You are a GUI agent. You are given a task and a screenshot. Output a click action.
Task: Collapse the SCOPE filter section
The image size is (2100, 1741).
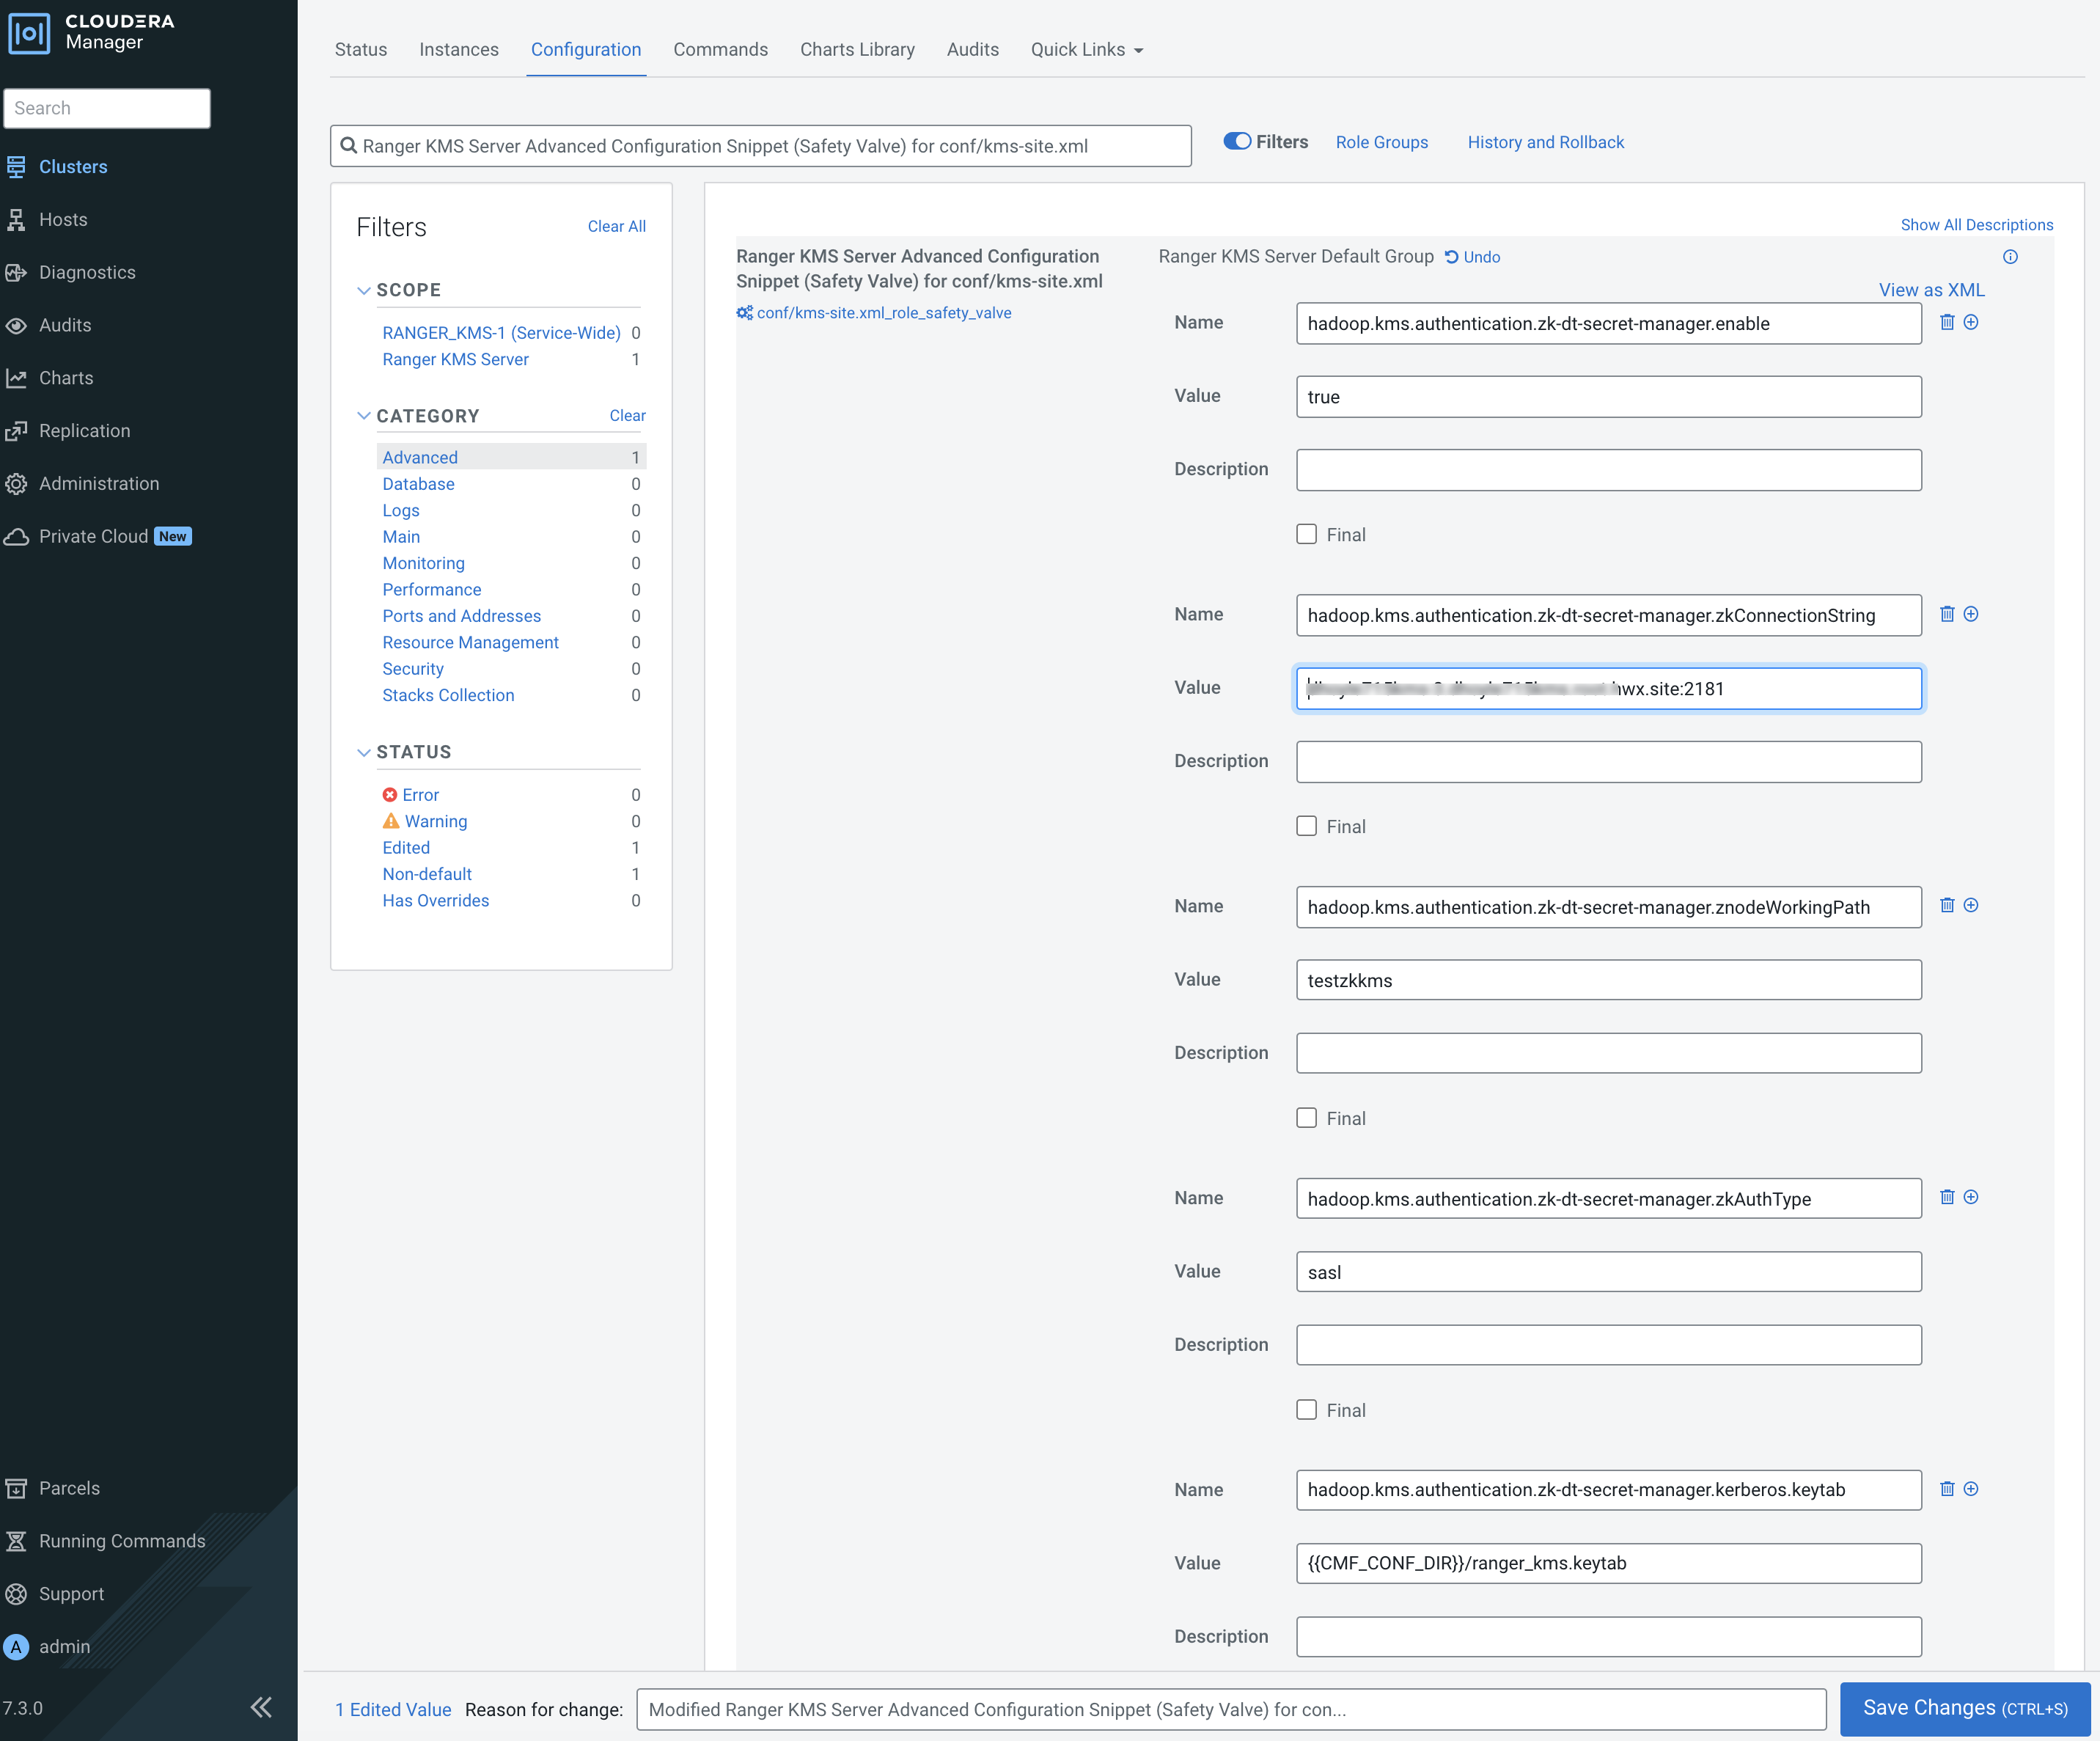[x=364, y=290]
